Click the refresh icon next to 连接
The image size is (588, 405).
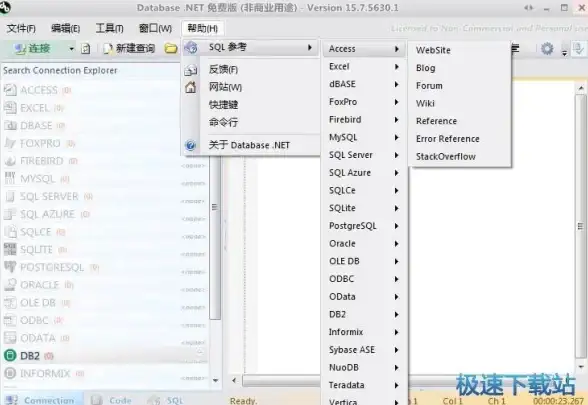tap(86, 49)
